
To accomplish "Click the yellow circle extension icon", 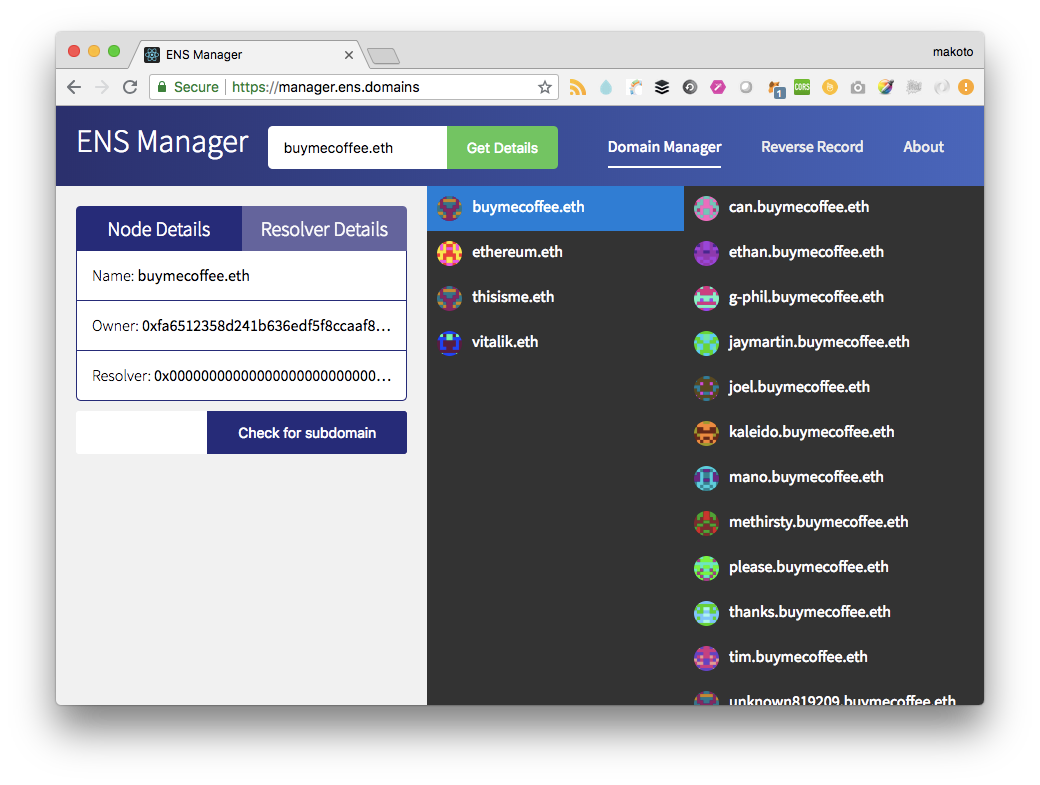I will (x=830, y=87).
